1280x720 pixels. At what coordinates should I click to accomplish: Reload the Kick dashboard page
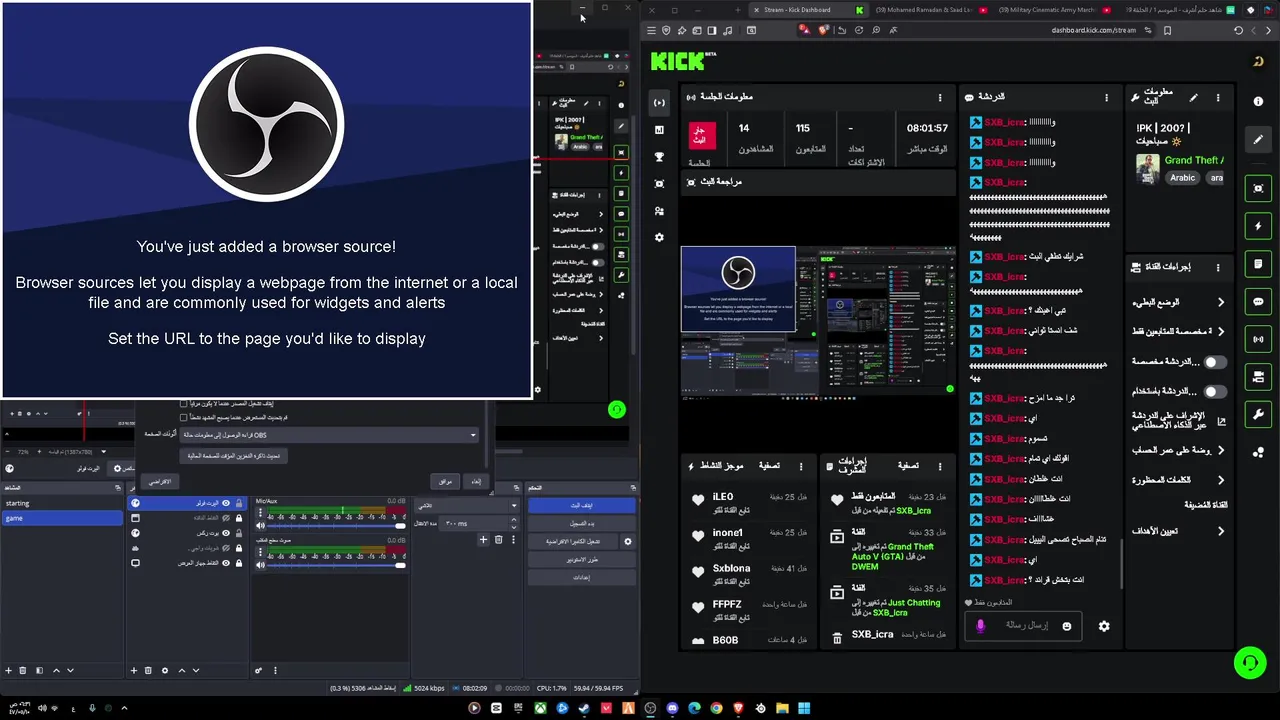click(x=1238, y=31)
